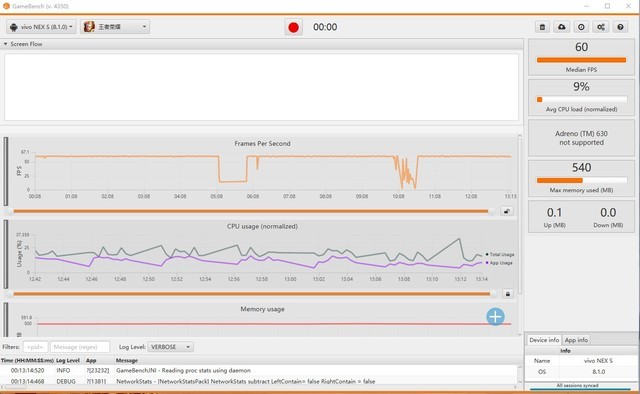
Task: Open the VERBOSE log level dropdown
Action: tap(170, 347)
